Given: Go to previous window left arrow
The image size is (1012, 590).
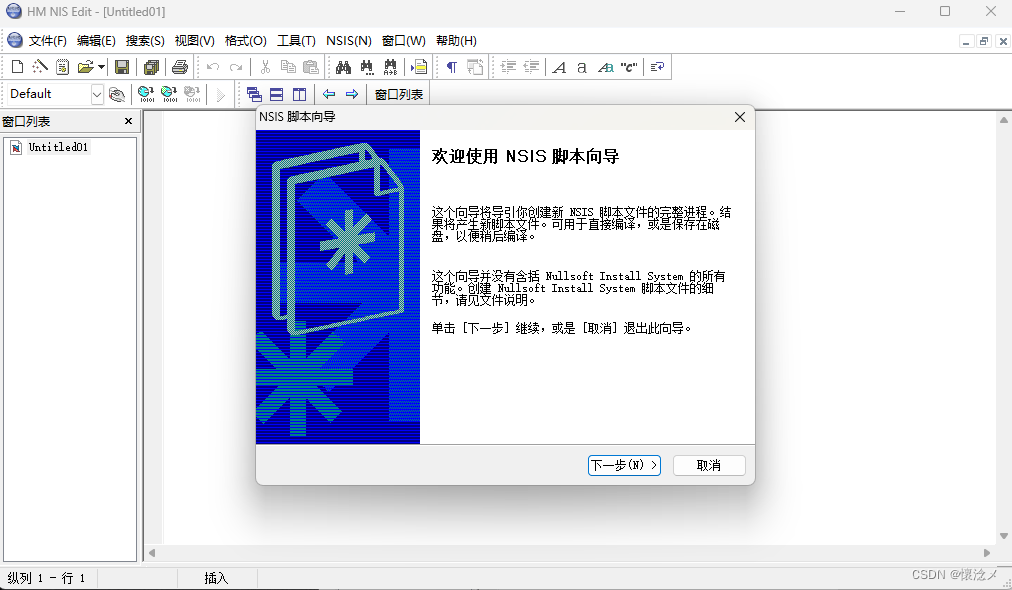Looking at the screenshot, I should pos(329,94).
